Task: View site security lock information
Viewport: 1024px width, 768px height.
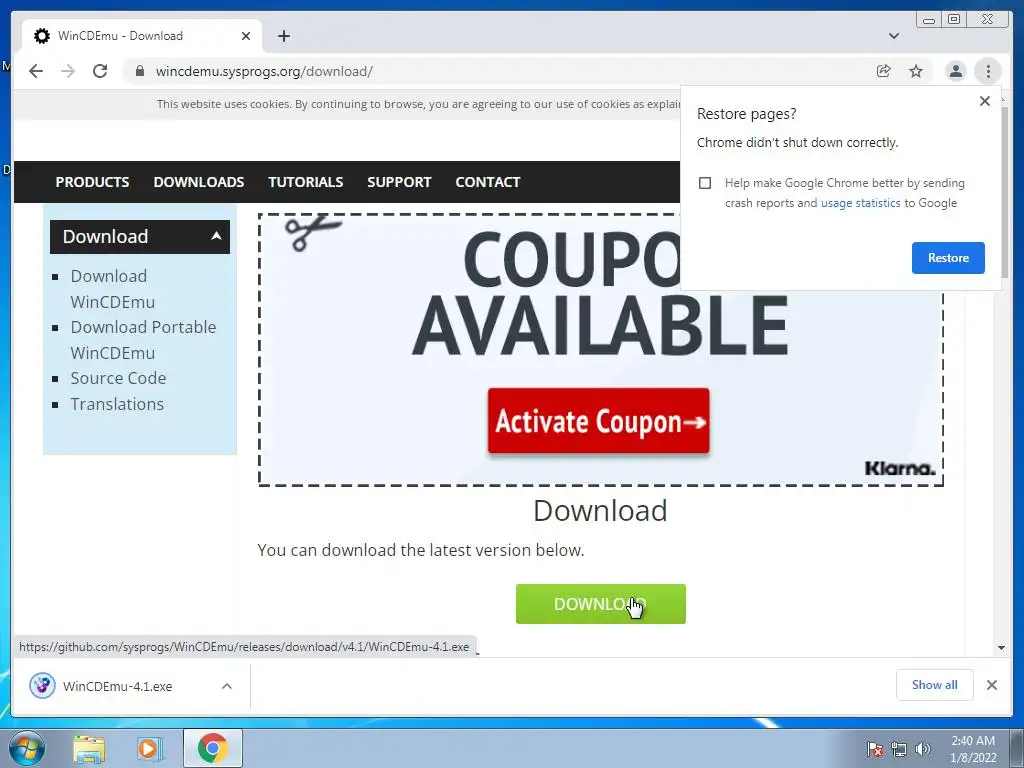Action: pos(140,71)
